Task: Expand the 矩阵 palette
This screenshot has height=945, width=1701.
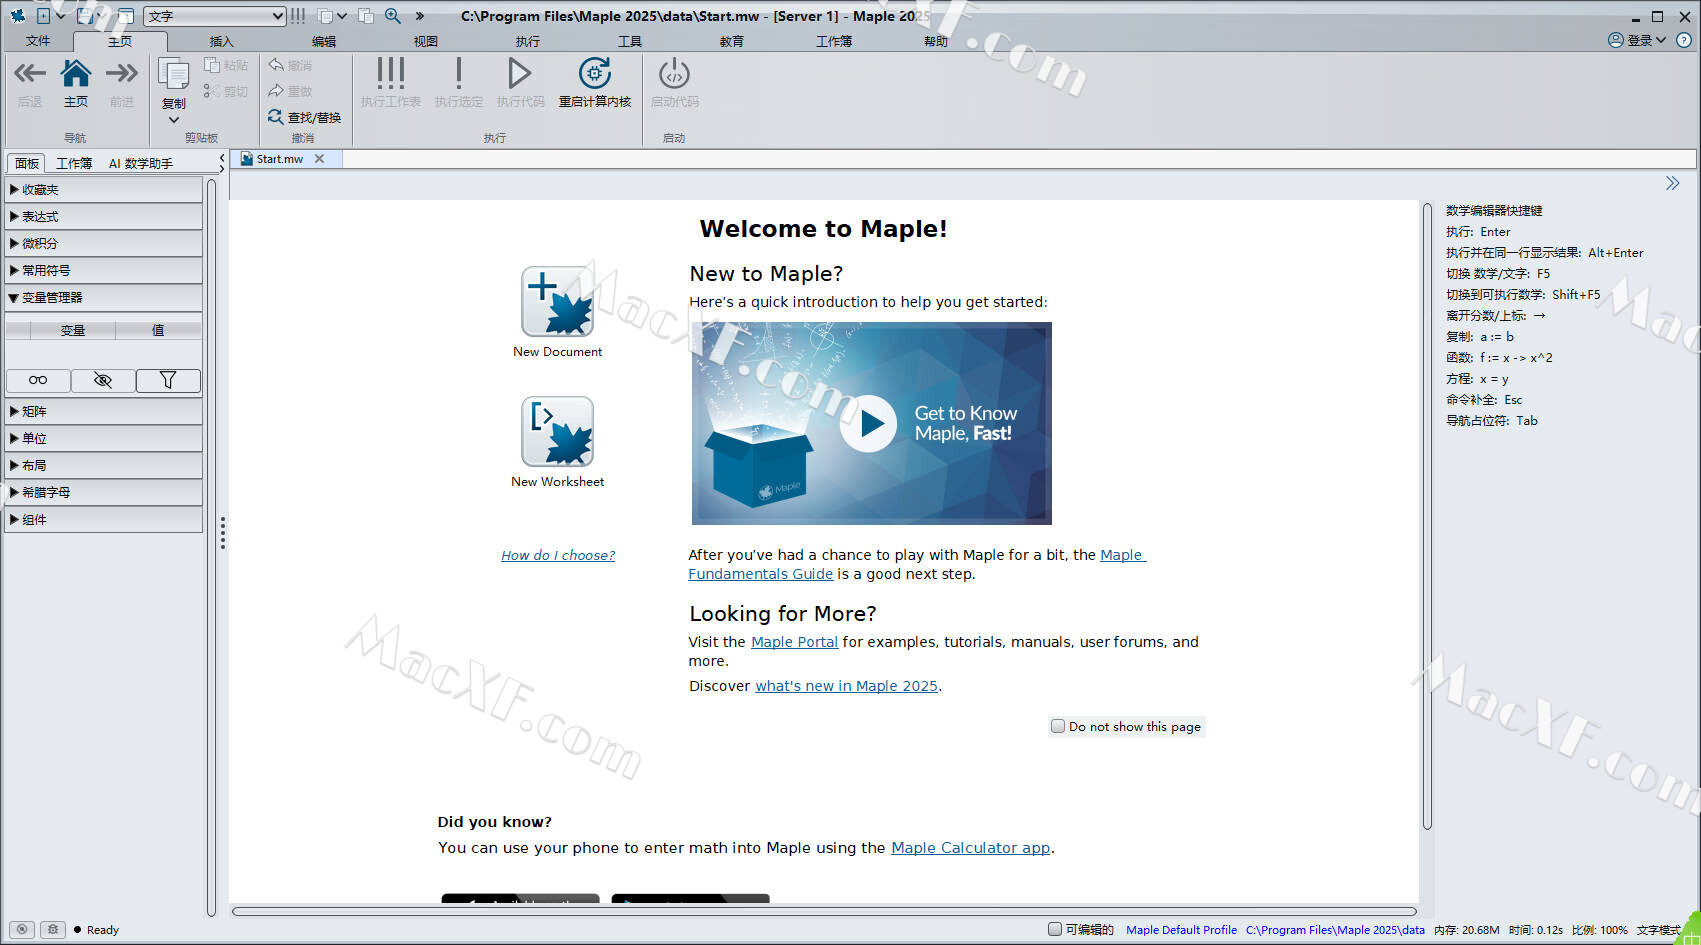Action: [x=104, y=412]
